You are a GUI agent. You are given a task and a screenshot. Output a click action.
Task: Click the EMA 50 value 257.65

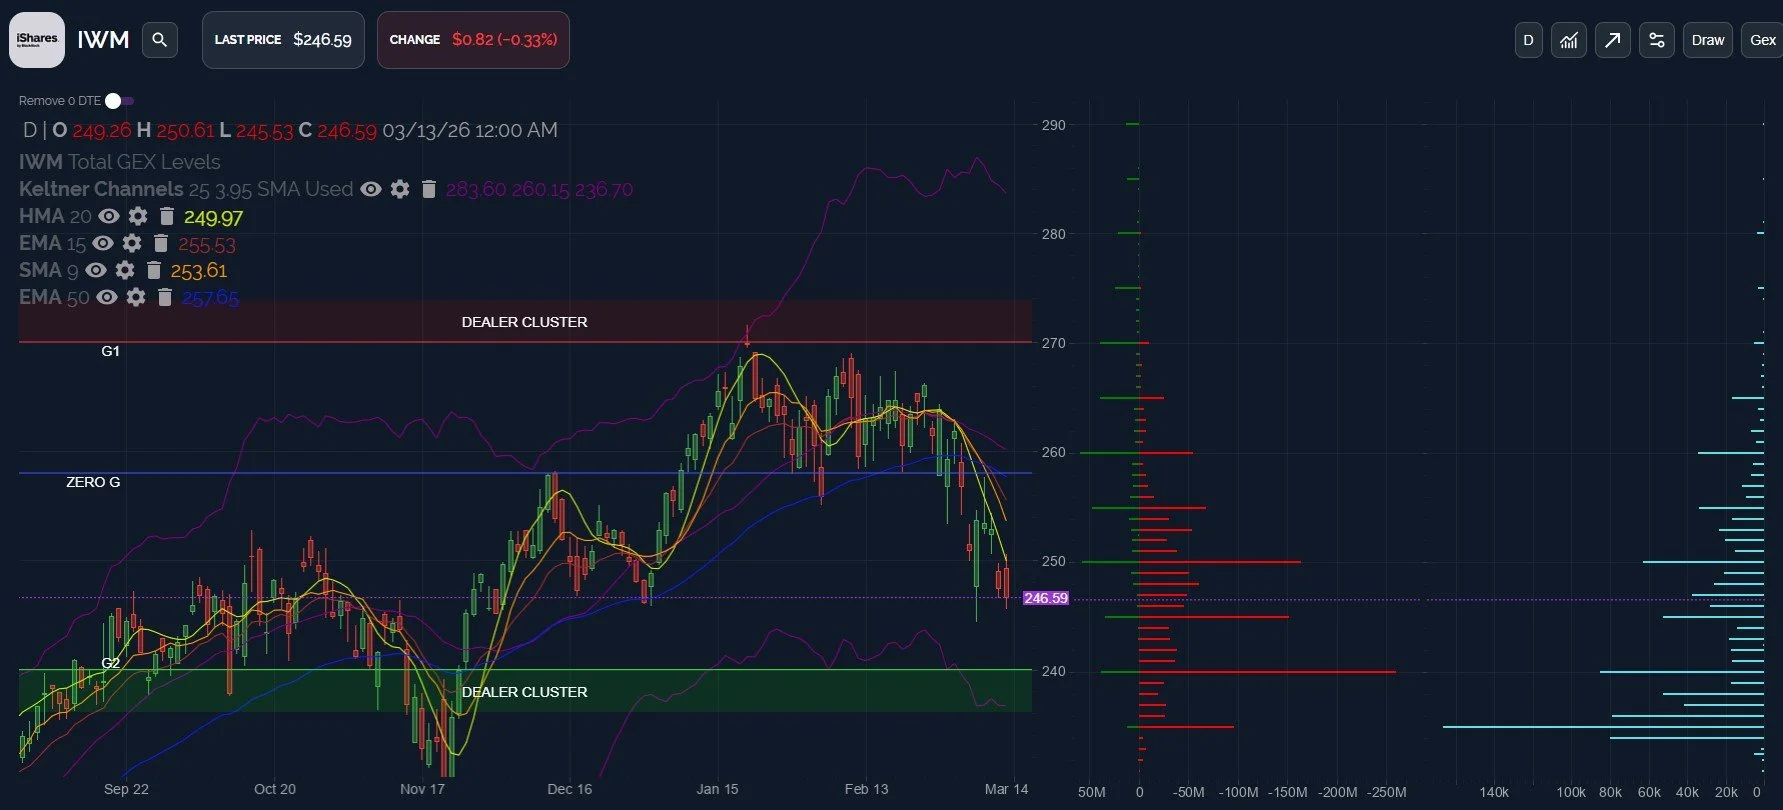pos(210,298)
